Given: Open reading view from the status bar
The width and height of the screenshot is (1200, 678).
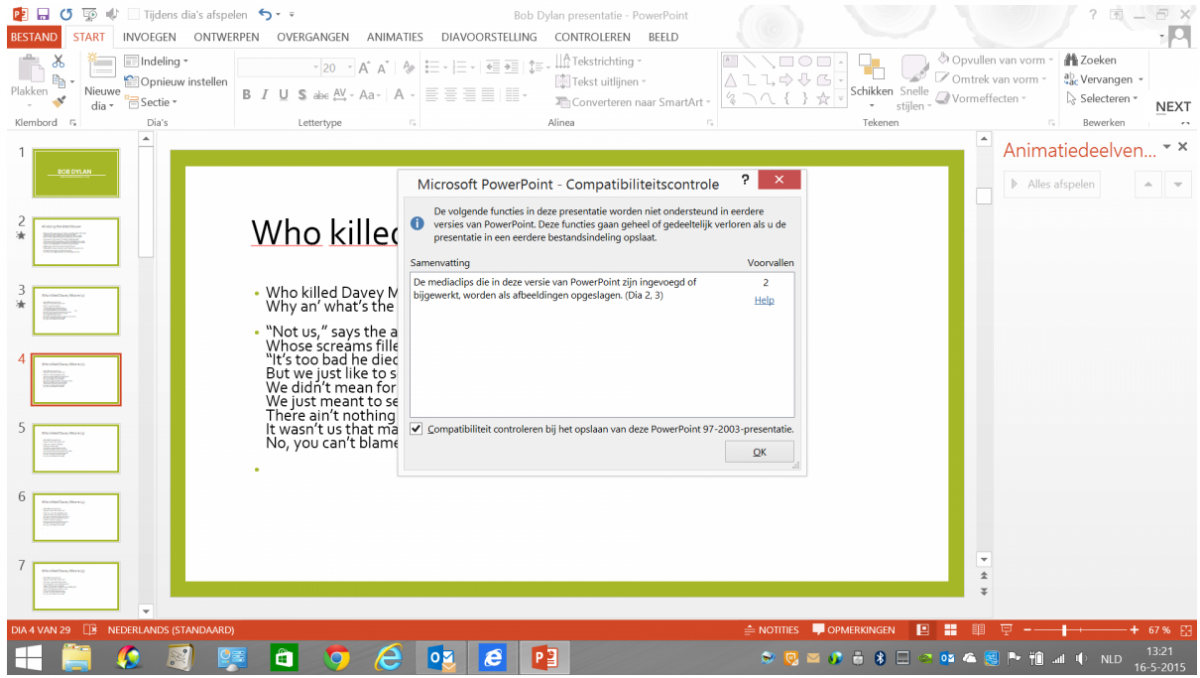Looking at the screenshot, I should tap(979, 630).
